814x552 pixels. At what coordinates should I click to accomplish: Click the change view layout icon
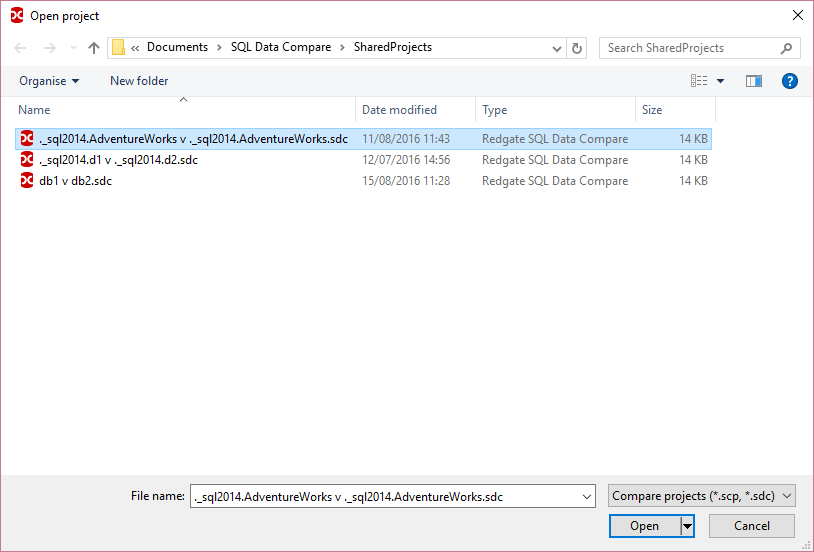click(x=699, y=81)
